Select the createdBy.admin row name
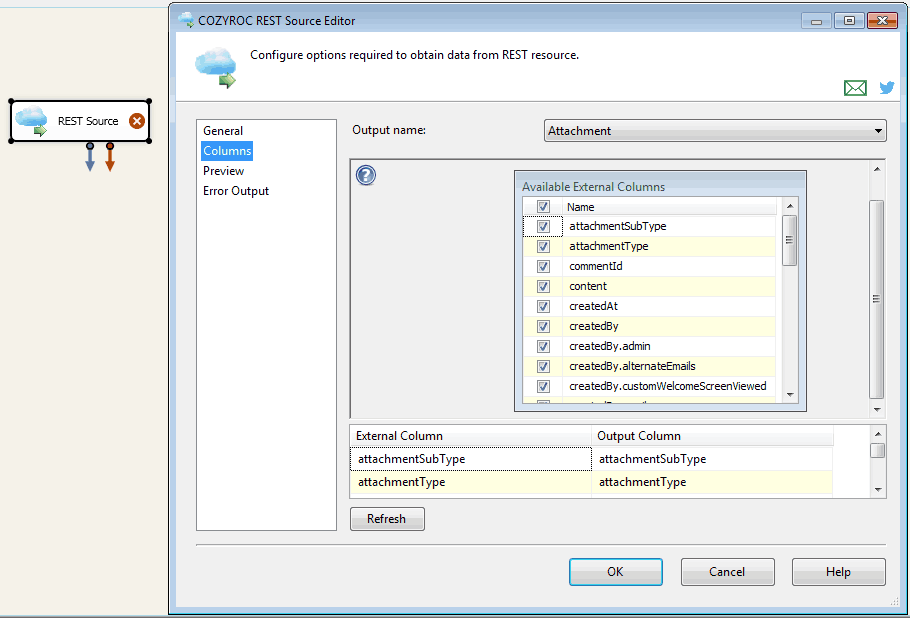The height and width of the screenshot is (618, 910). 609,346
